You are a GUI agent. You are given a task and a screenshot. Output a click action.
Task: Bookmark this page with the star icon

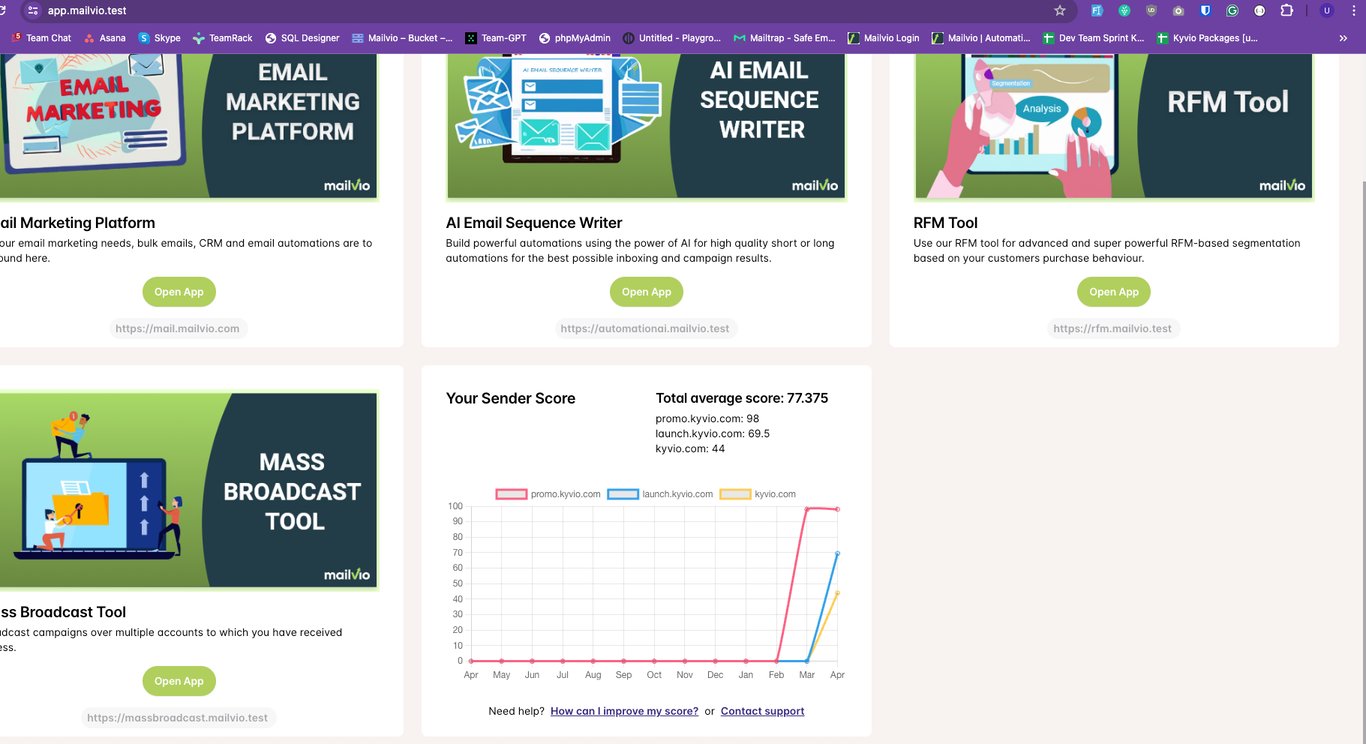pos(1060,10)
